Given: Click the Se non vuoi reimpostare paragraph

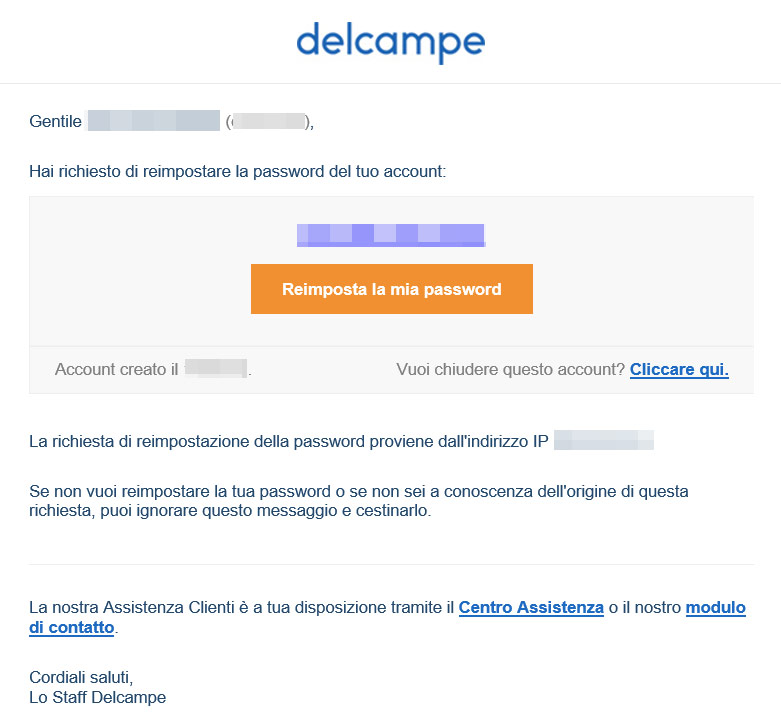Looking at the screenshot, I should coord(359,501).
